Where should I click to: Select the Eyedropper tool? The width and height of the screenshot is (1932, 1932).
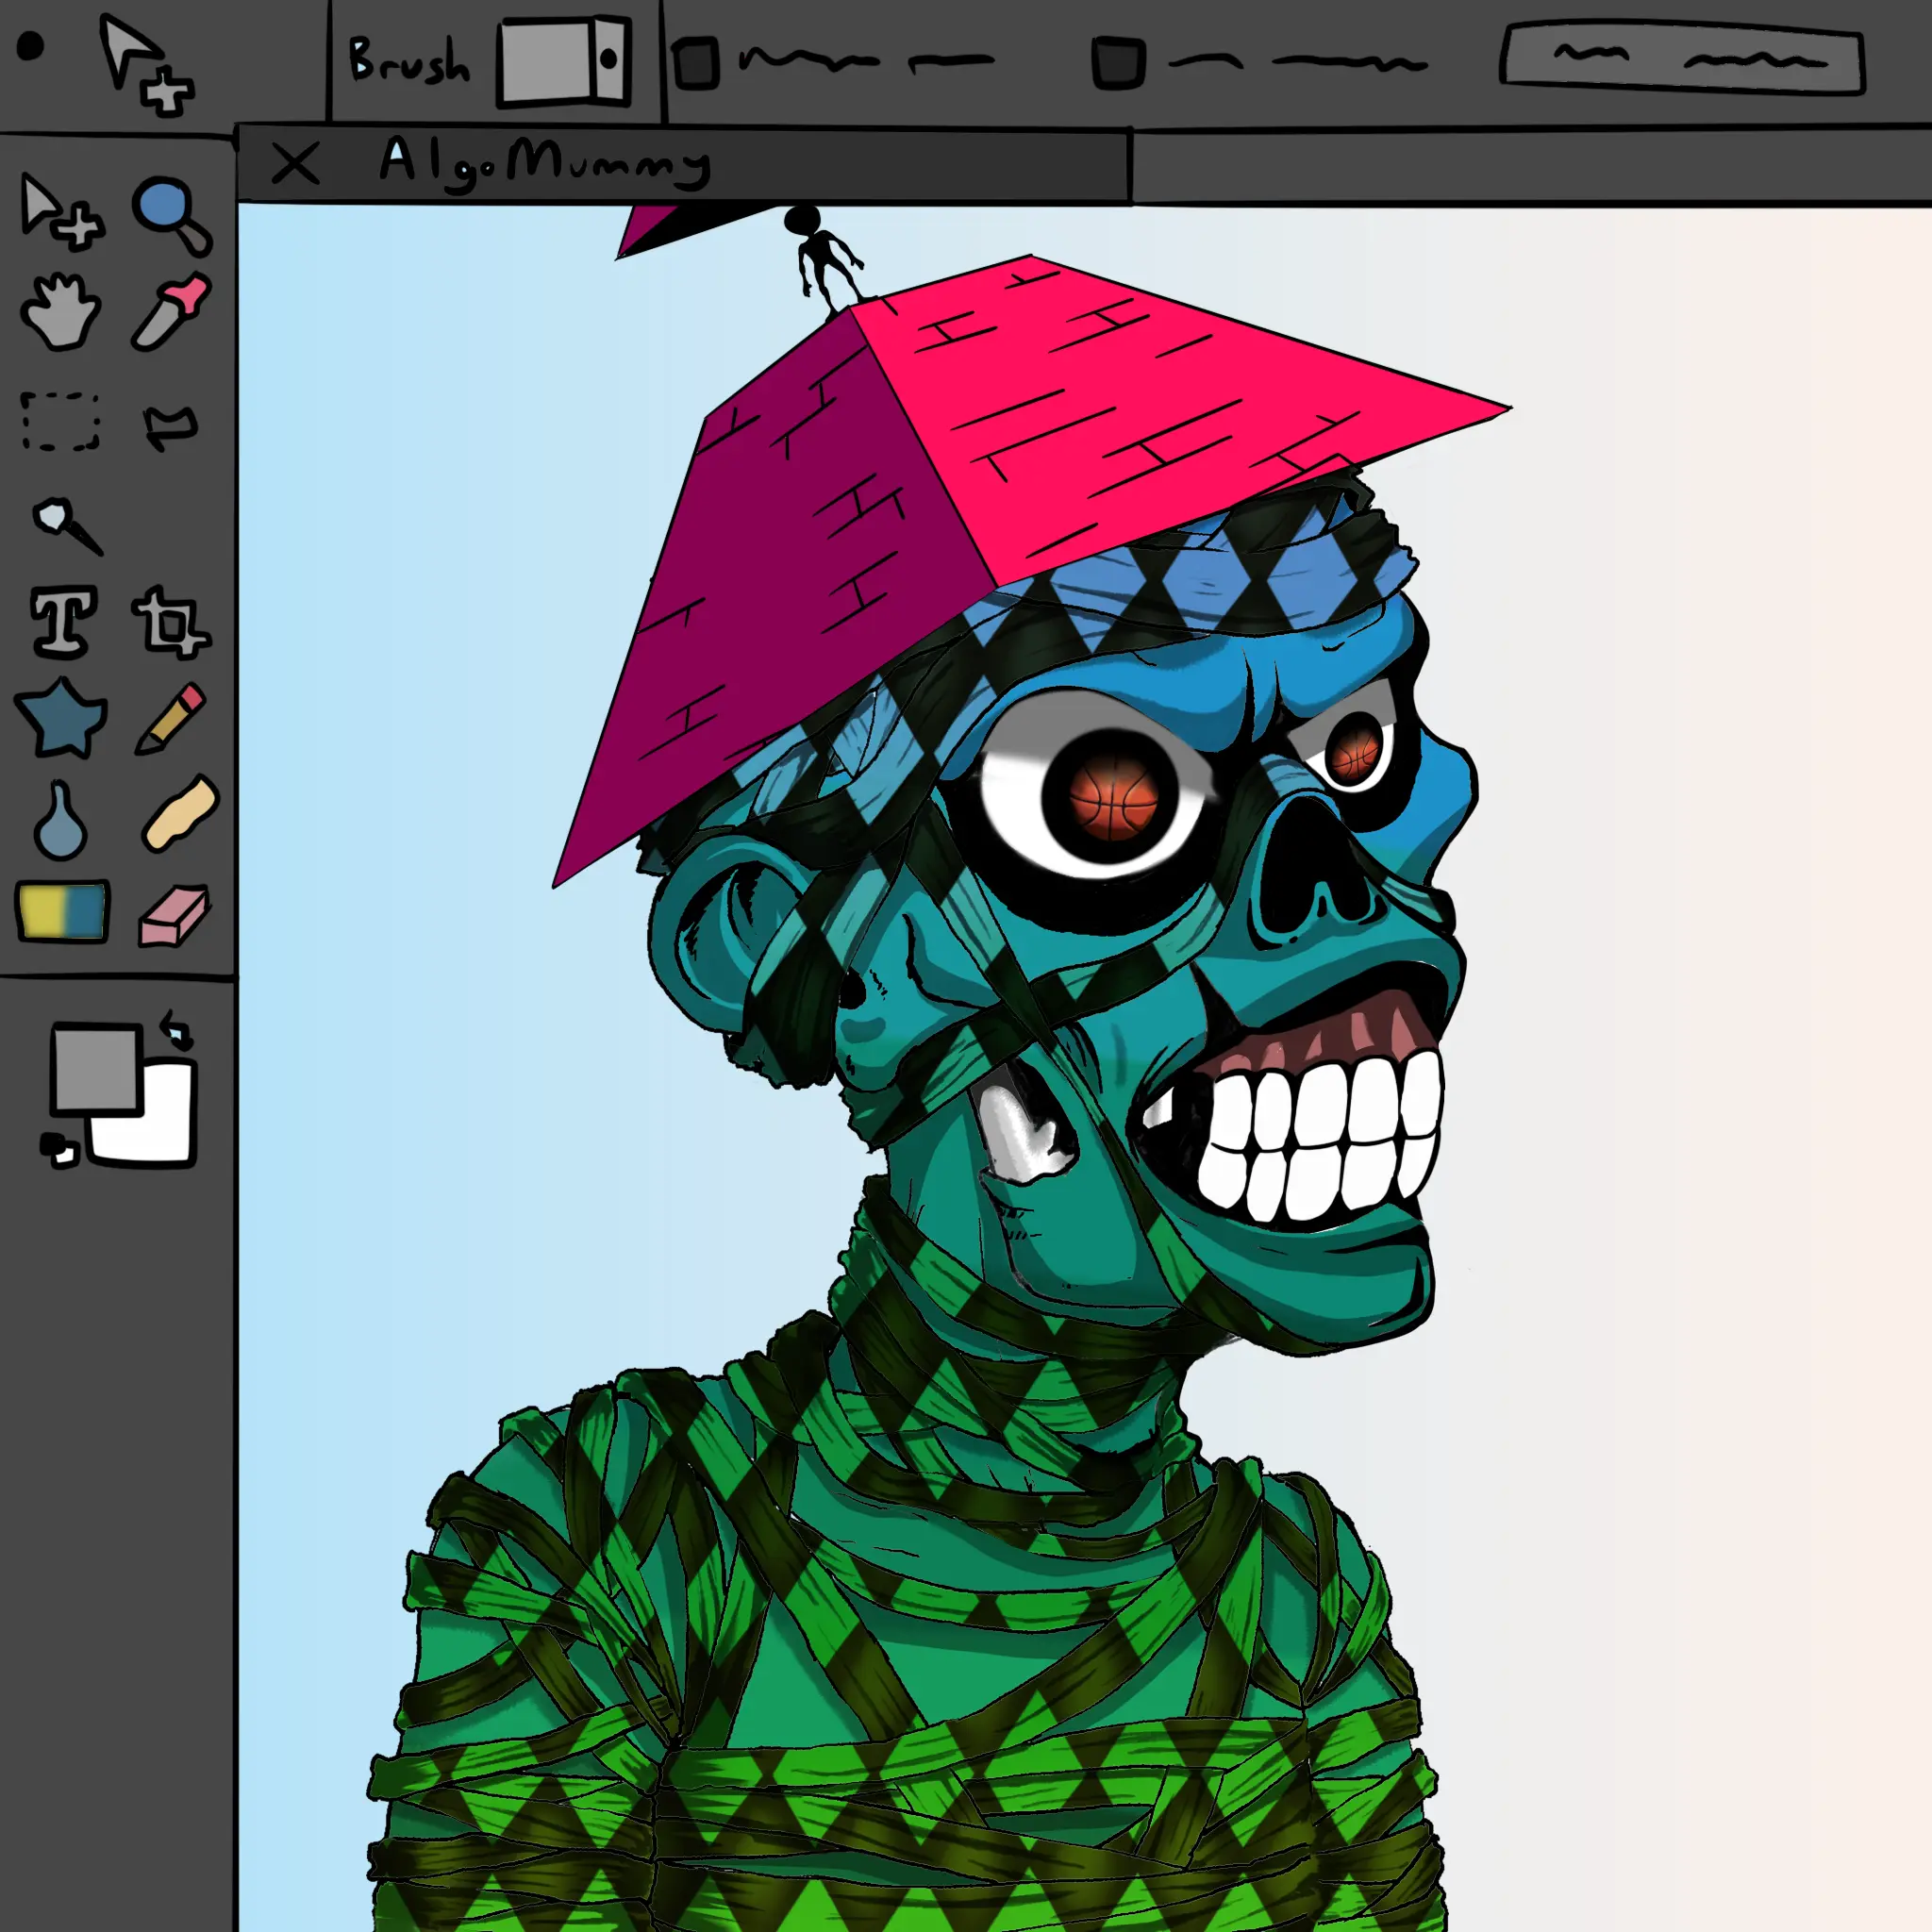click(172, 312)
